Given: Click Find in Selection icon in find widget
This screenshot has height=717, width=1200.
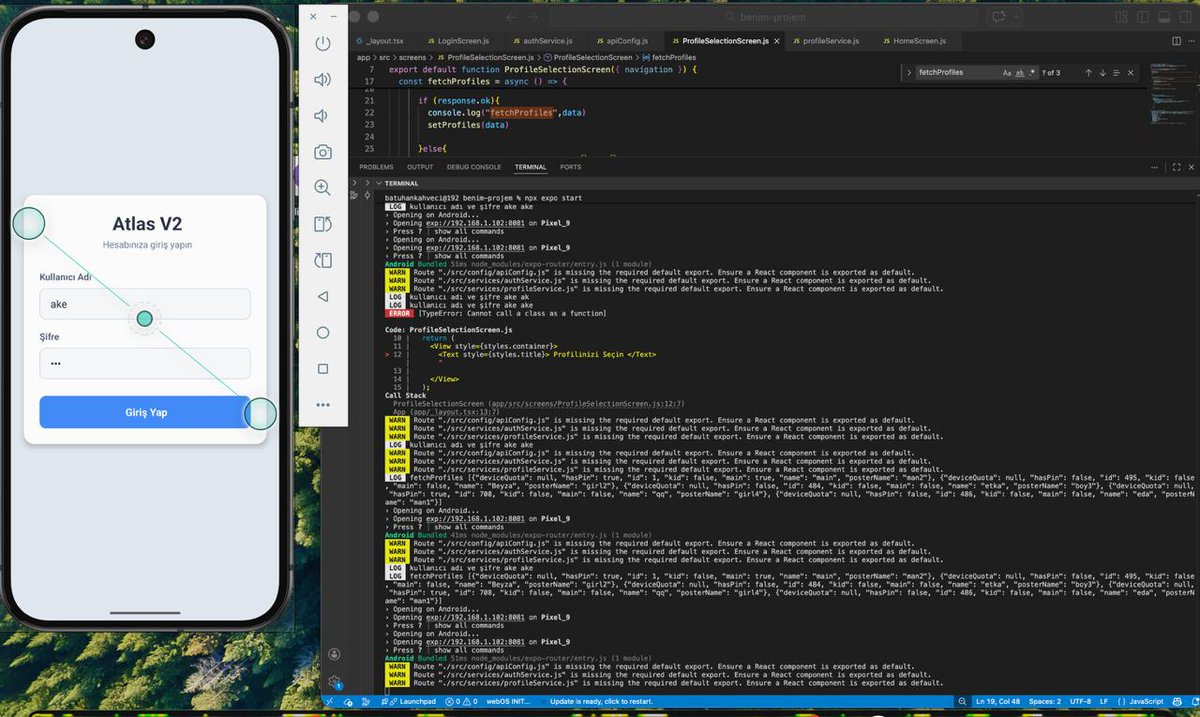Looking at the screenshot, I should click(1116, 73).
